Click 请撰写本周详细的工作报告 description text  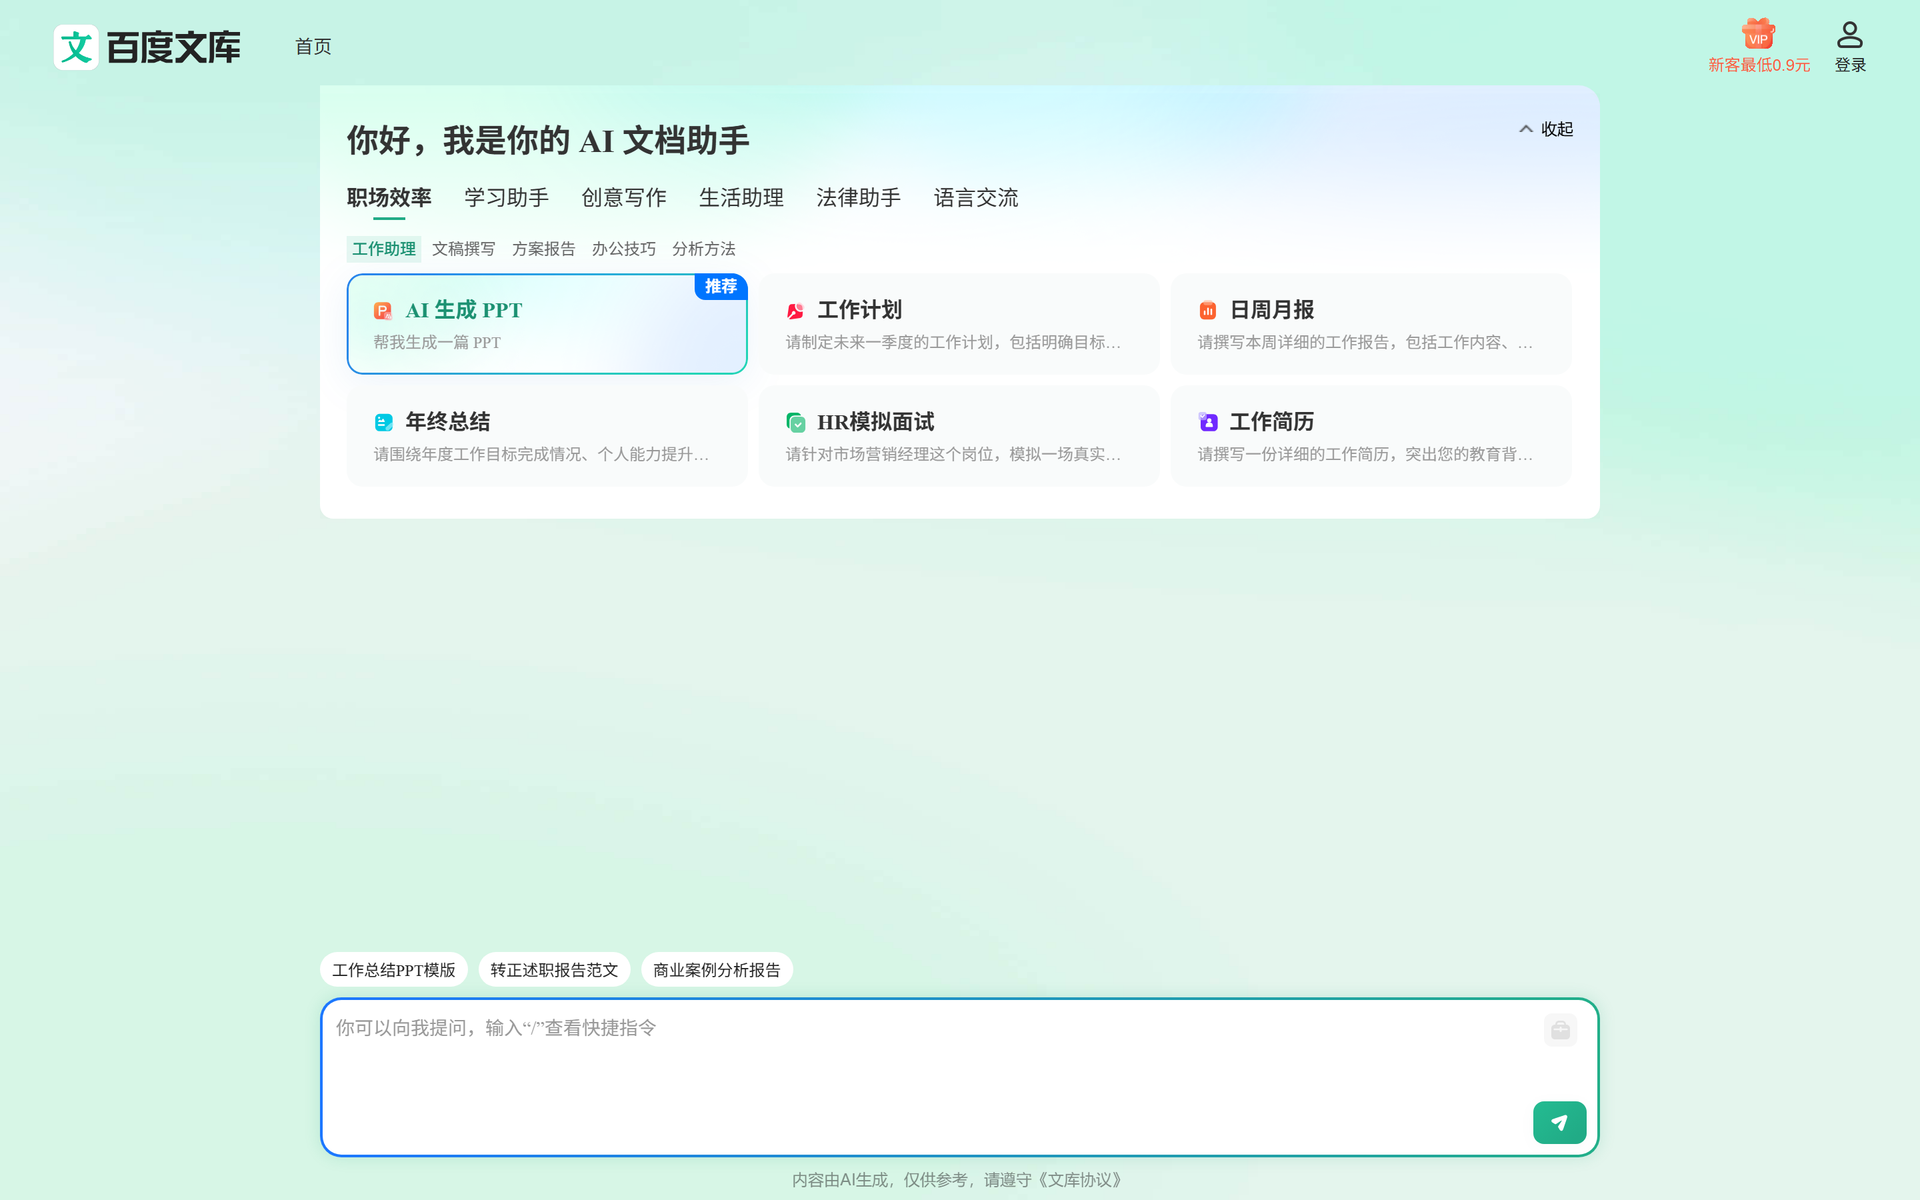[1365, 342]
